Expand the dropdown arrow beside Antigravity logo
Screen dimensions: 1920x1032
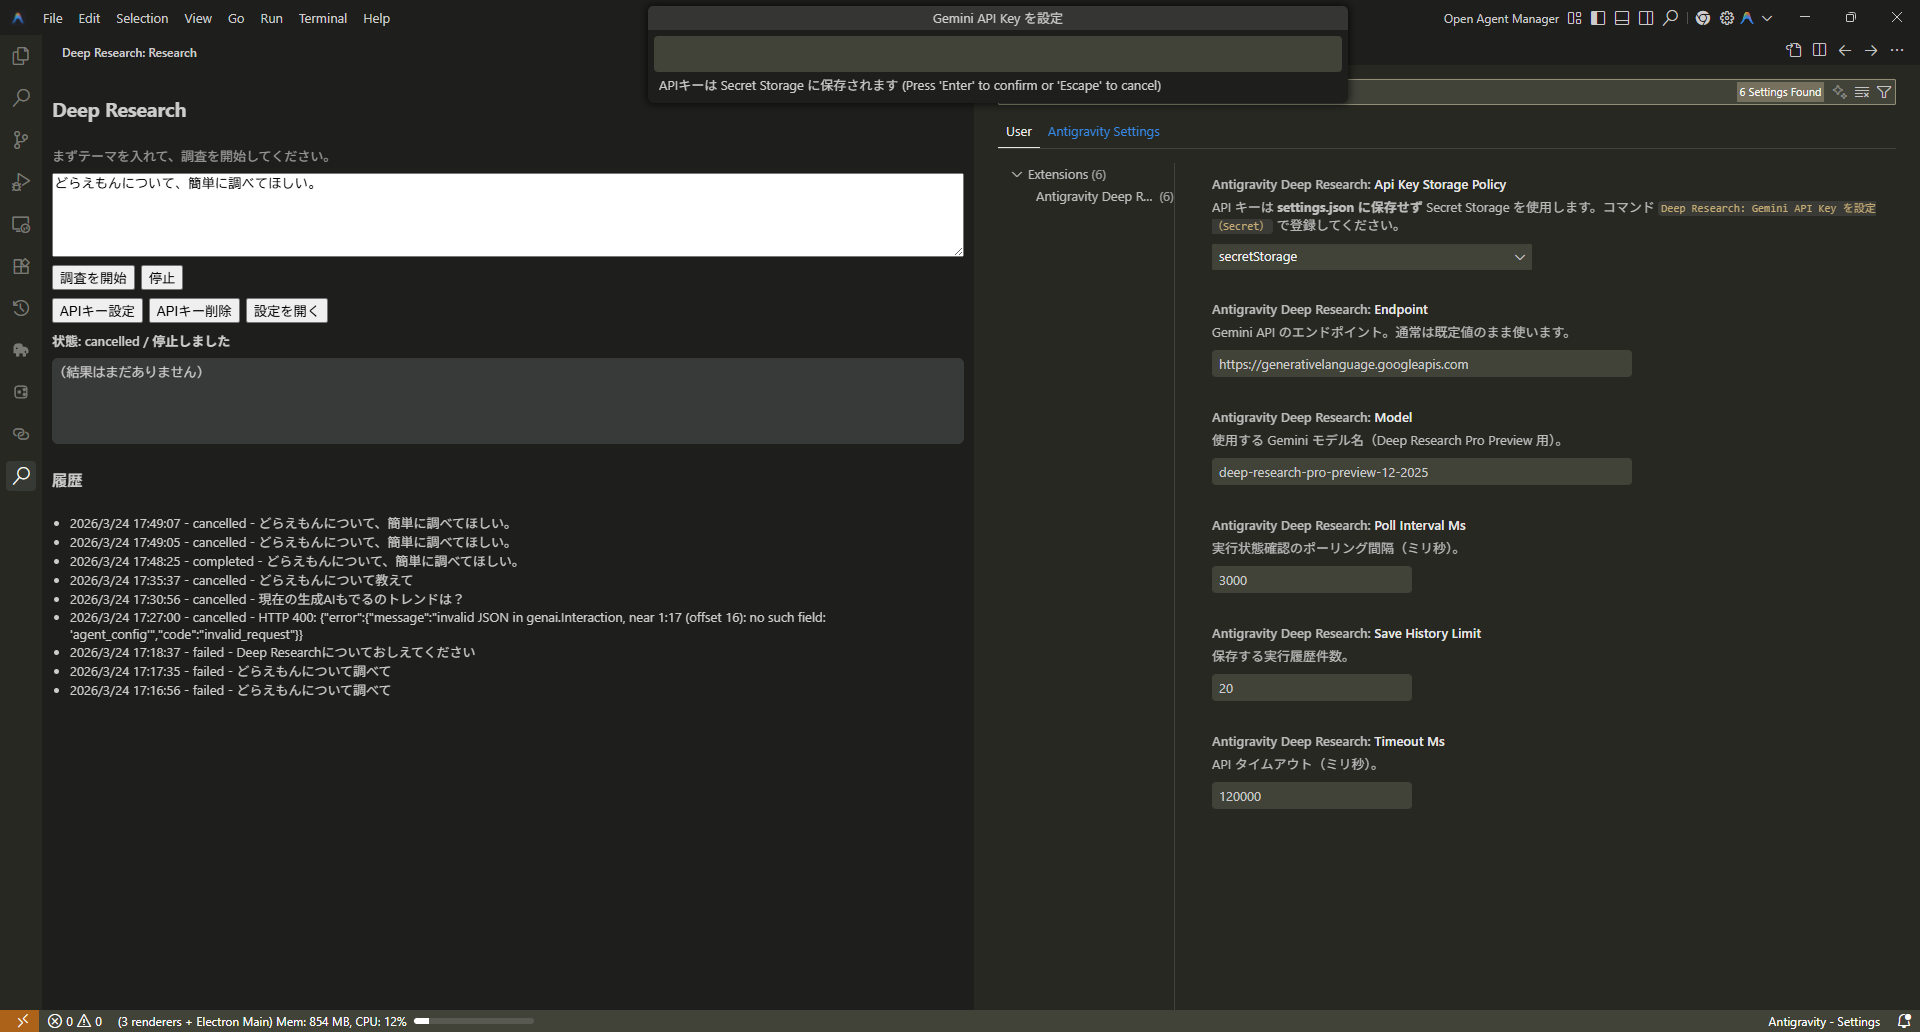[1767, 18]
